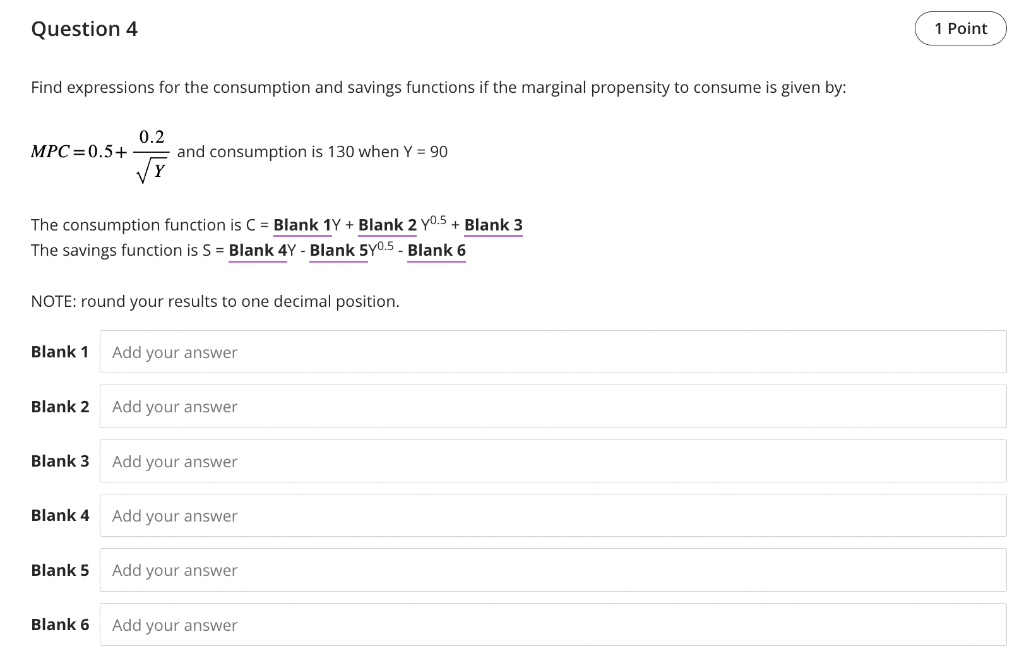Click the Blank 2 answer input field
The width and height of the screenshot is (1024, 663).
point(553,406)
